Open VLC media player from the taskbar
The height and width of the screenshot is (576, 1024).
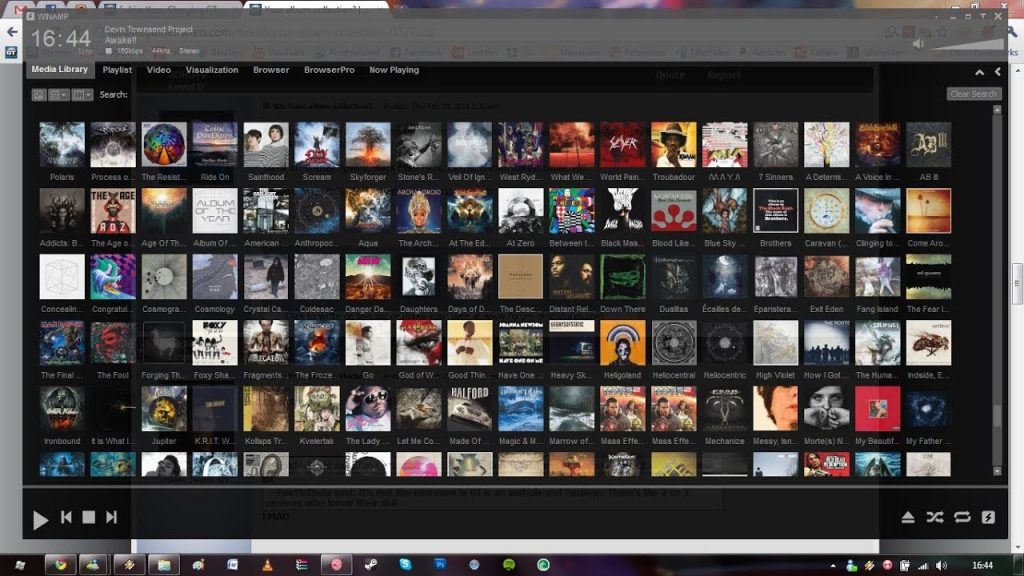[266, 564]
